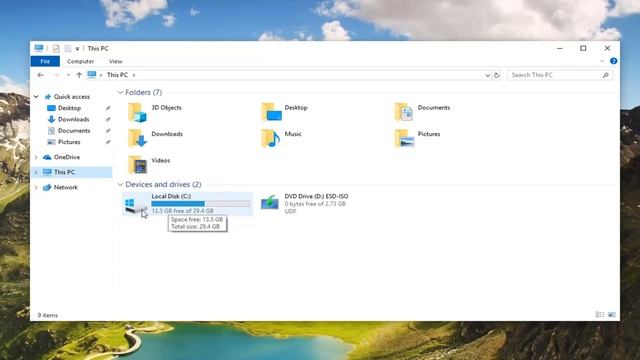The width and height of the screenshot is (640, 360).
Task: Open the address bar history dropdown
Action: click(x=487, y=76)
